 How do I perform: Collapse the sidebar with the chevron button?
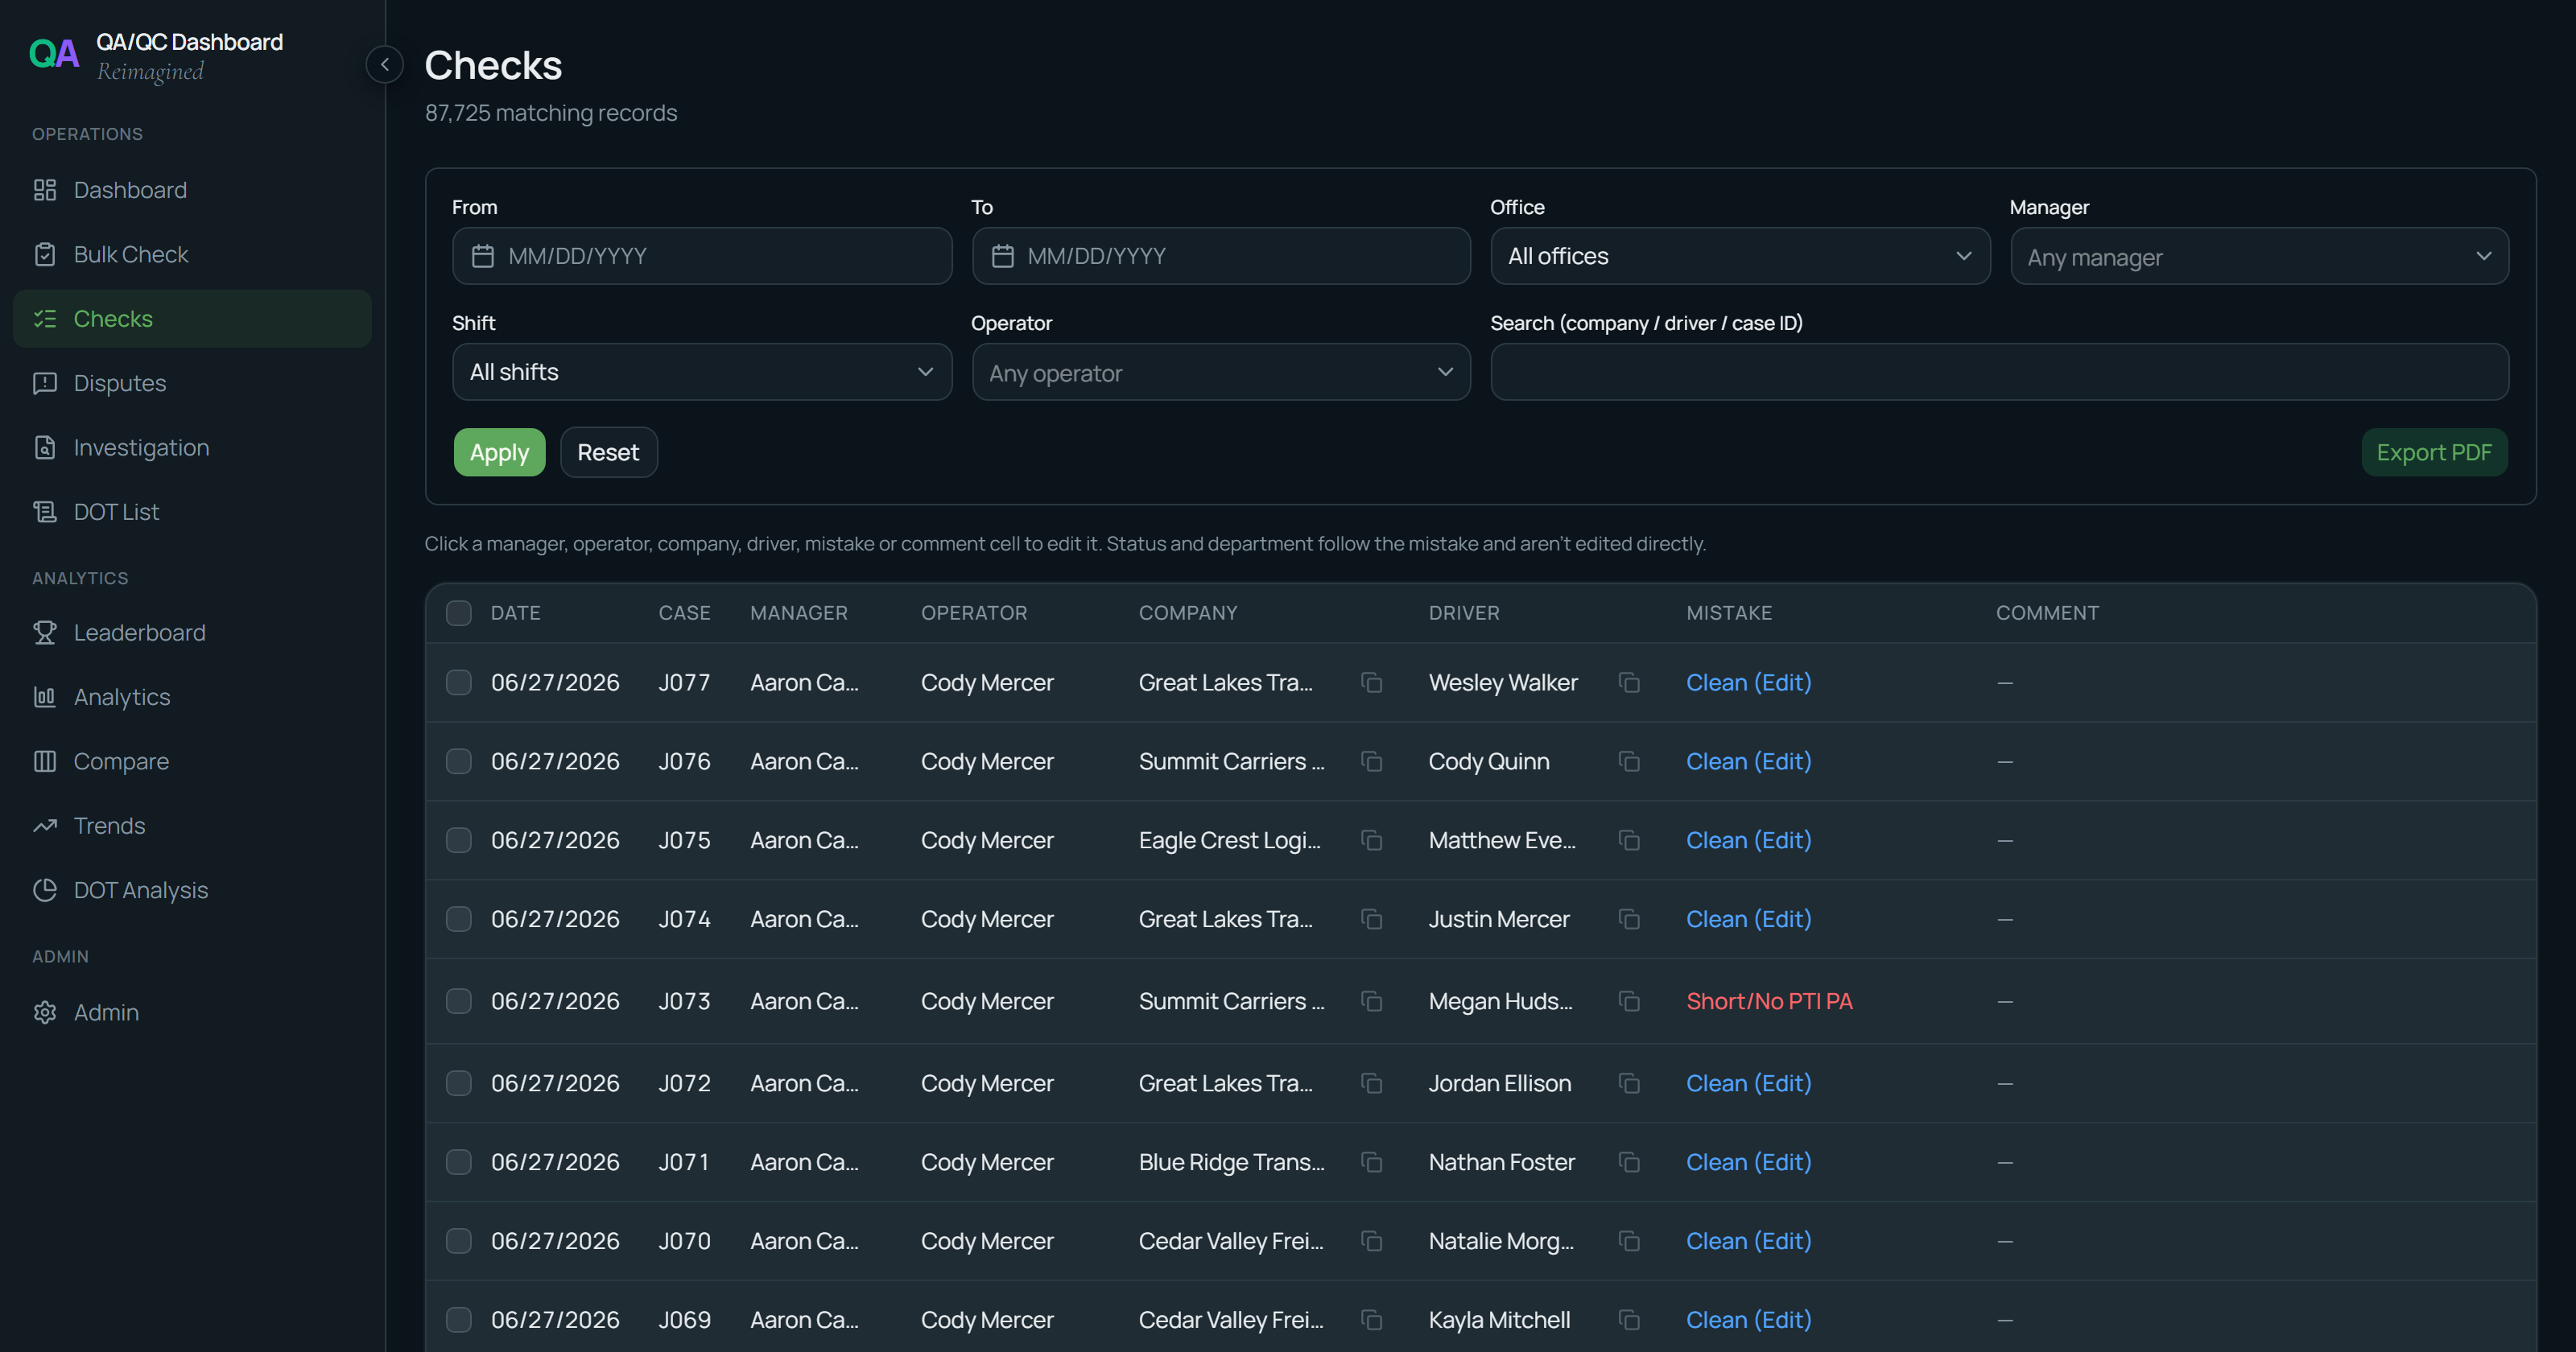point(384,64)
